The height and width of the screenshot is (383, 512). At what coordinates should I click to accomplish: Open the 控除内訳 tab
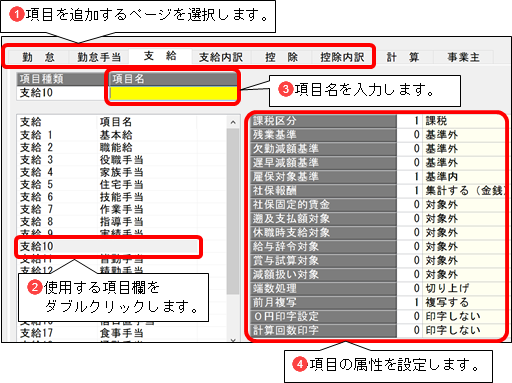coord(342,57)
